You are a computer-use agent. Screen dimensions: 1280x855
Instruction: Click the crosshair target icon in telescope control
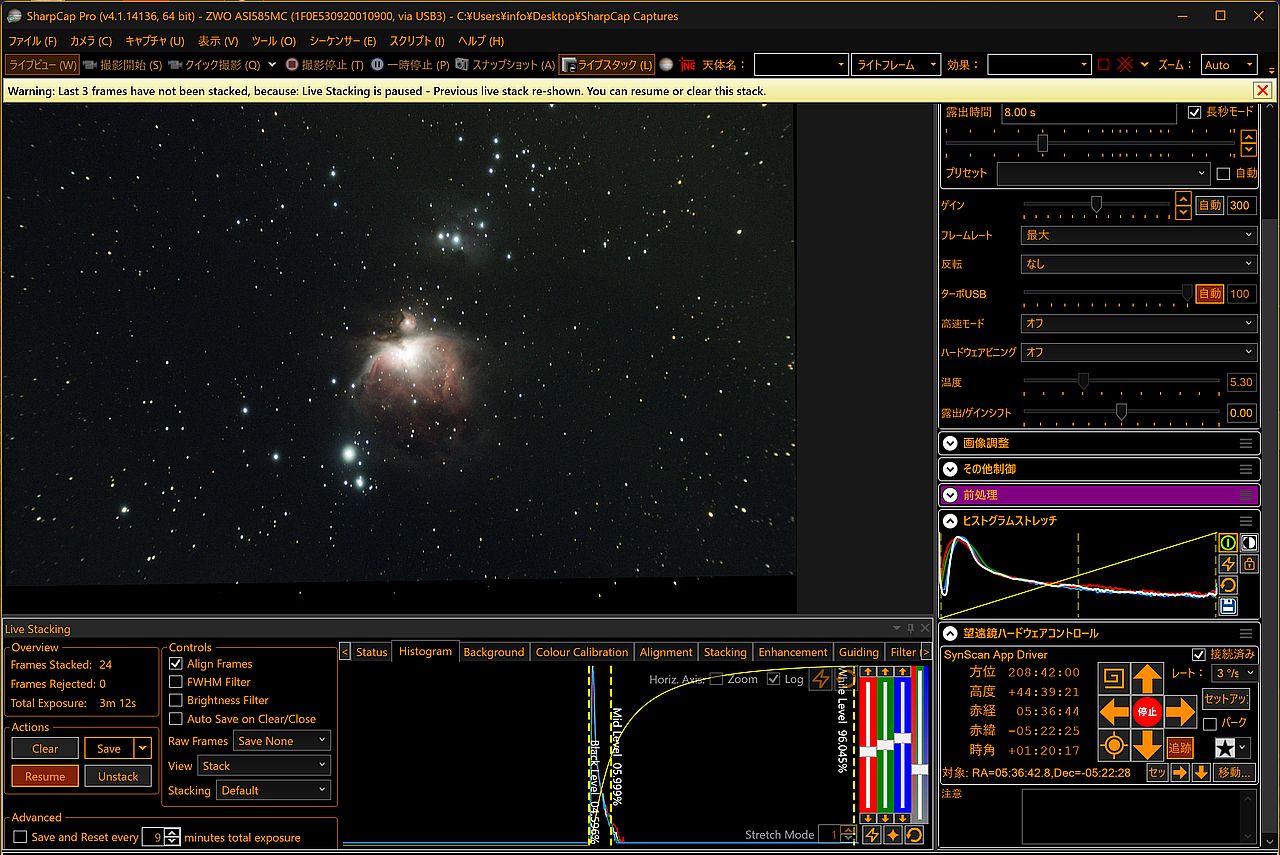pyautogui.click(x=1114, y=746)
